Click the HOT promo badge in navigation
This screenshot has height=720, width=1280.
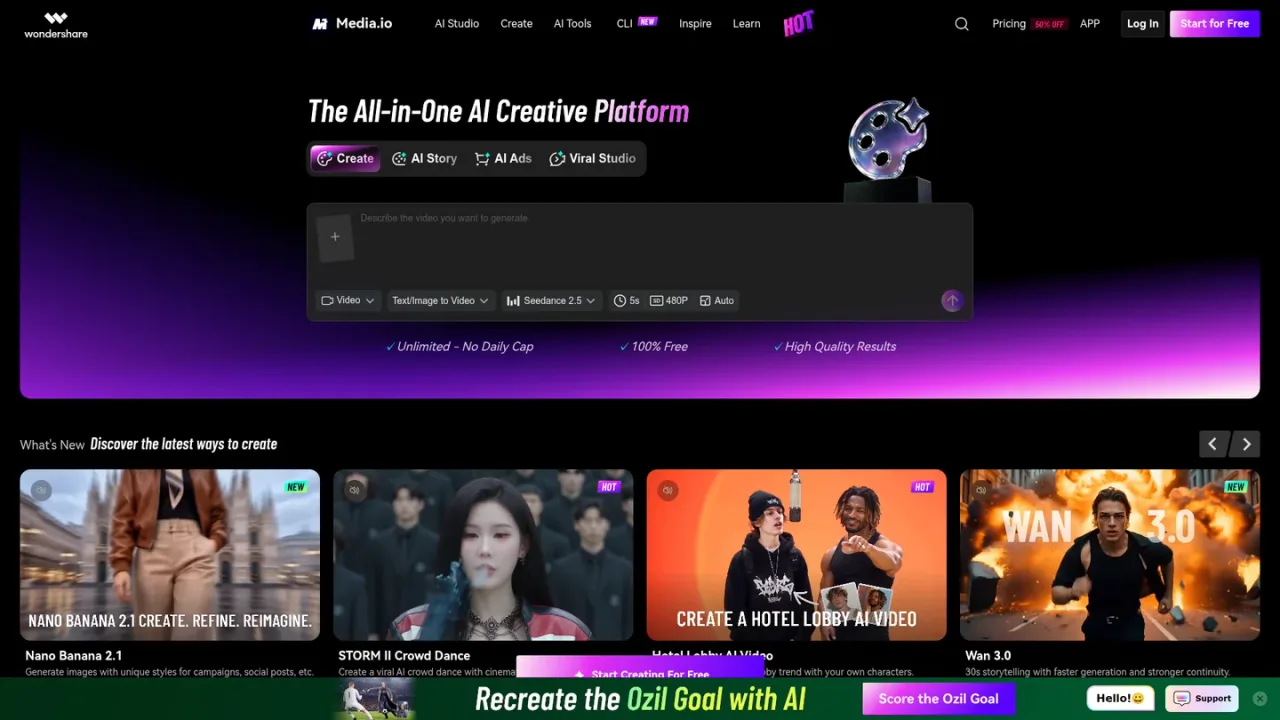pyautogui.click(x=798, y=23)
